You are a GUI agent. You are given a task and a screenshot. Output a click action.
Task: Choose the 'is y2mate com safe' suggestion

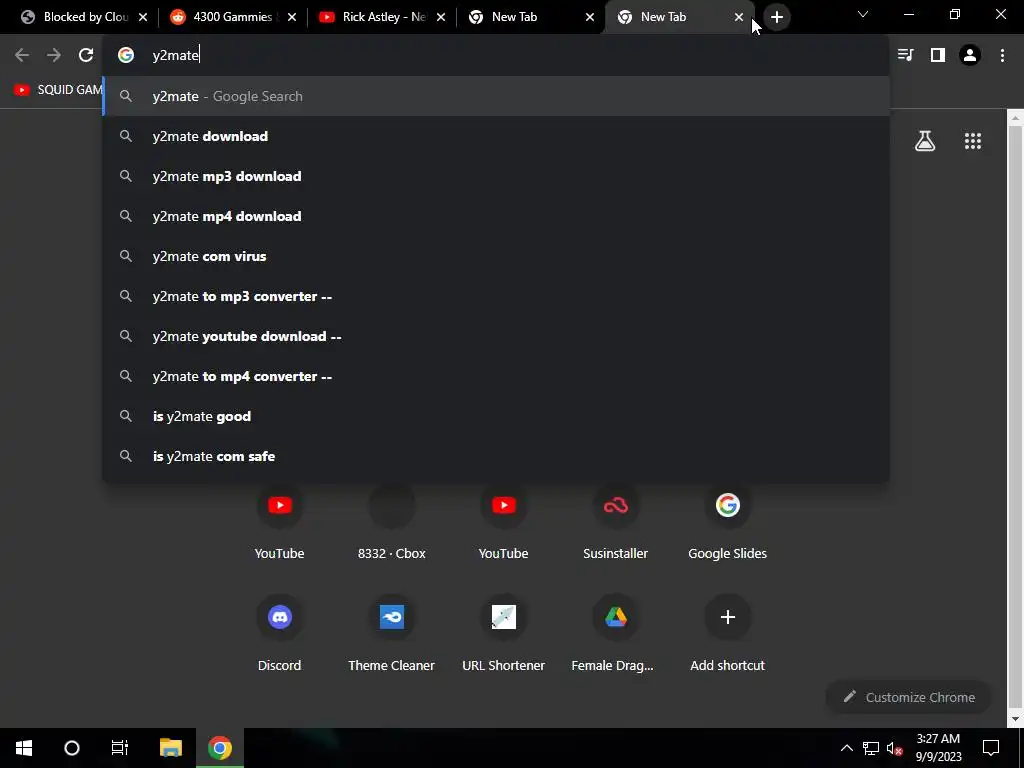(496, 456)
